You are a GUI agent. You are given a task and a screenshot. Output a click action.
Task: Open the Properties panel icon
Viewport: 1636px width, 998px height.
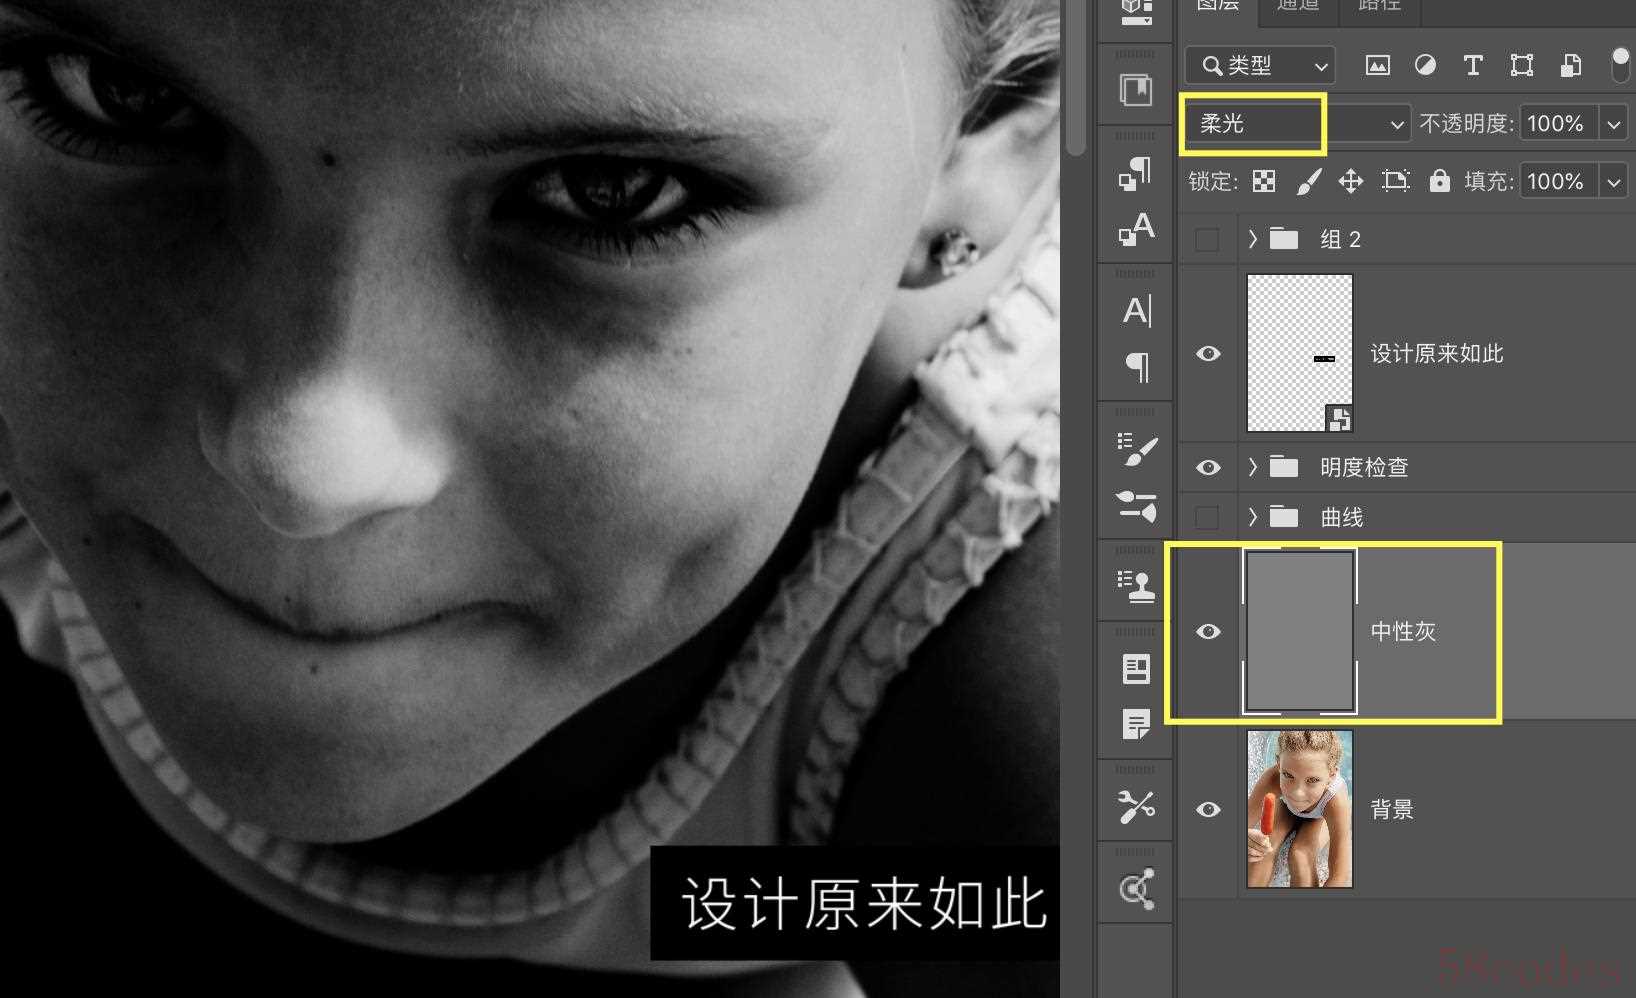click(1136, 669)
